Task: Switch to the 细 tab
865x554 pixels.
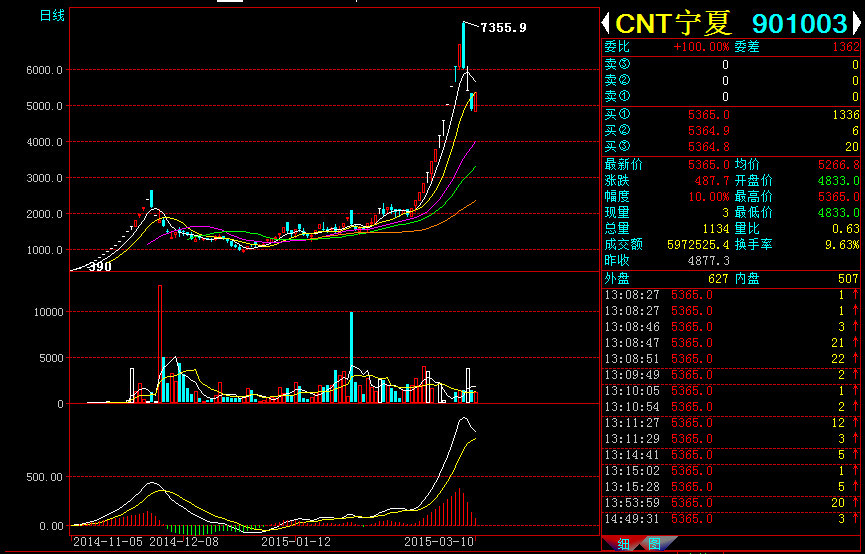Action: pyautogui.click(x=623, y=545)
